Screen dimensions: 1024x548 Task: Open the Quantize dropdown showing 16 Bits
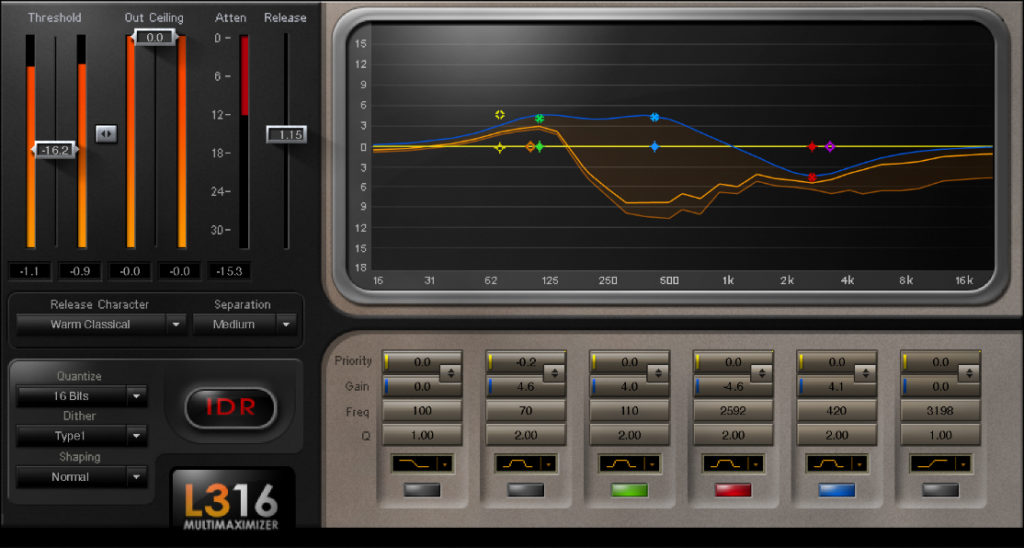(81, 396)
